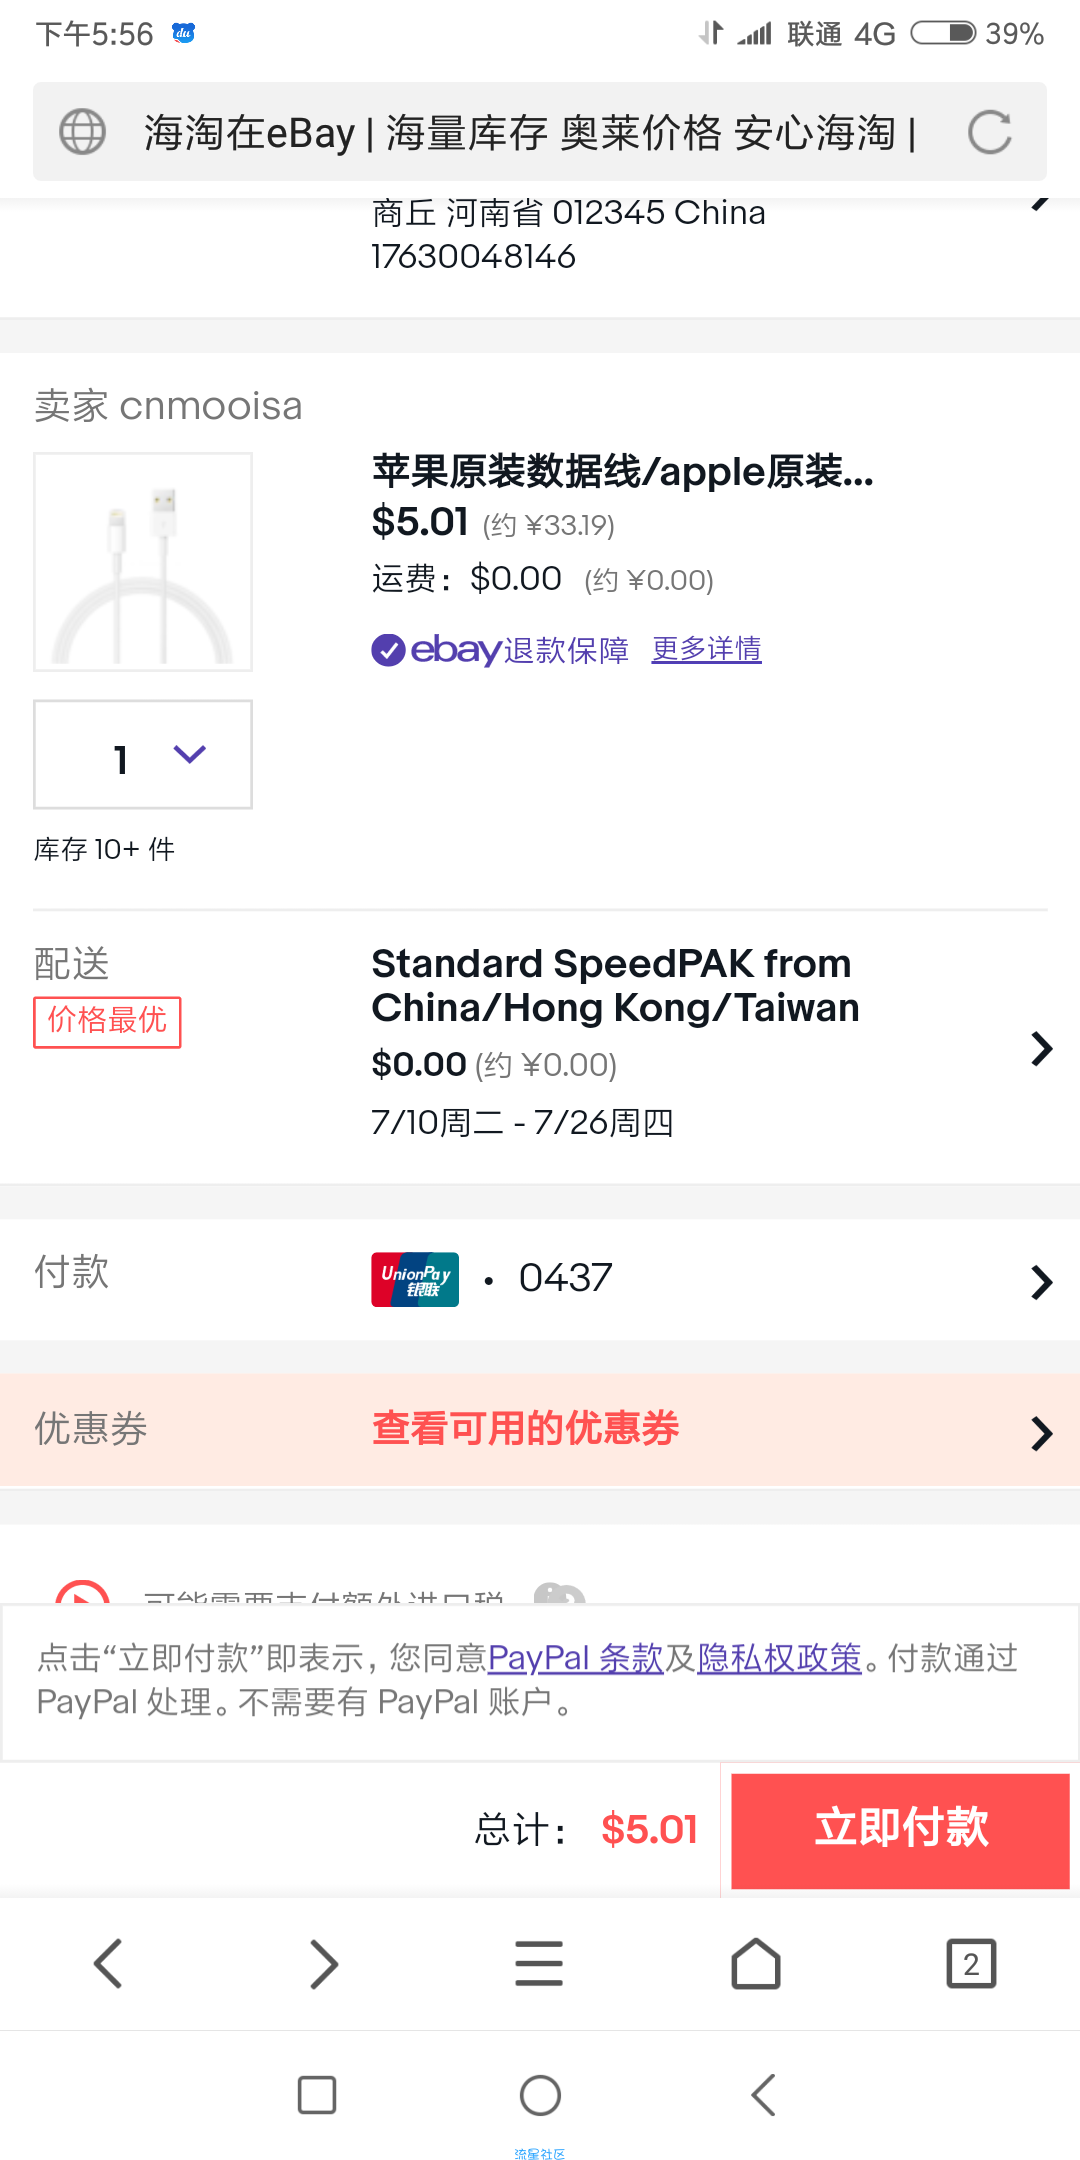
Task: Open the browser hamburger menu
Action: (x=539, y=1964)
